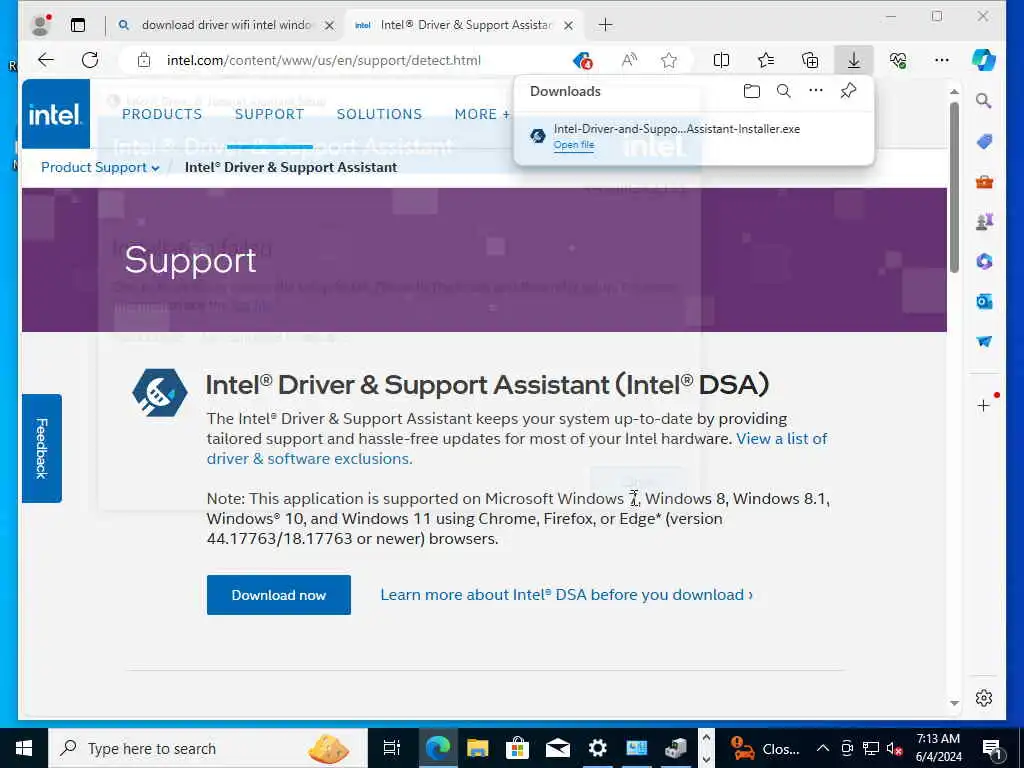Search downloads with magnifier icon
1024x768 pixels.
[x=784, y=91]
